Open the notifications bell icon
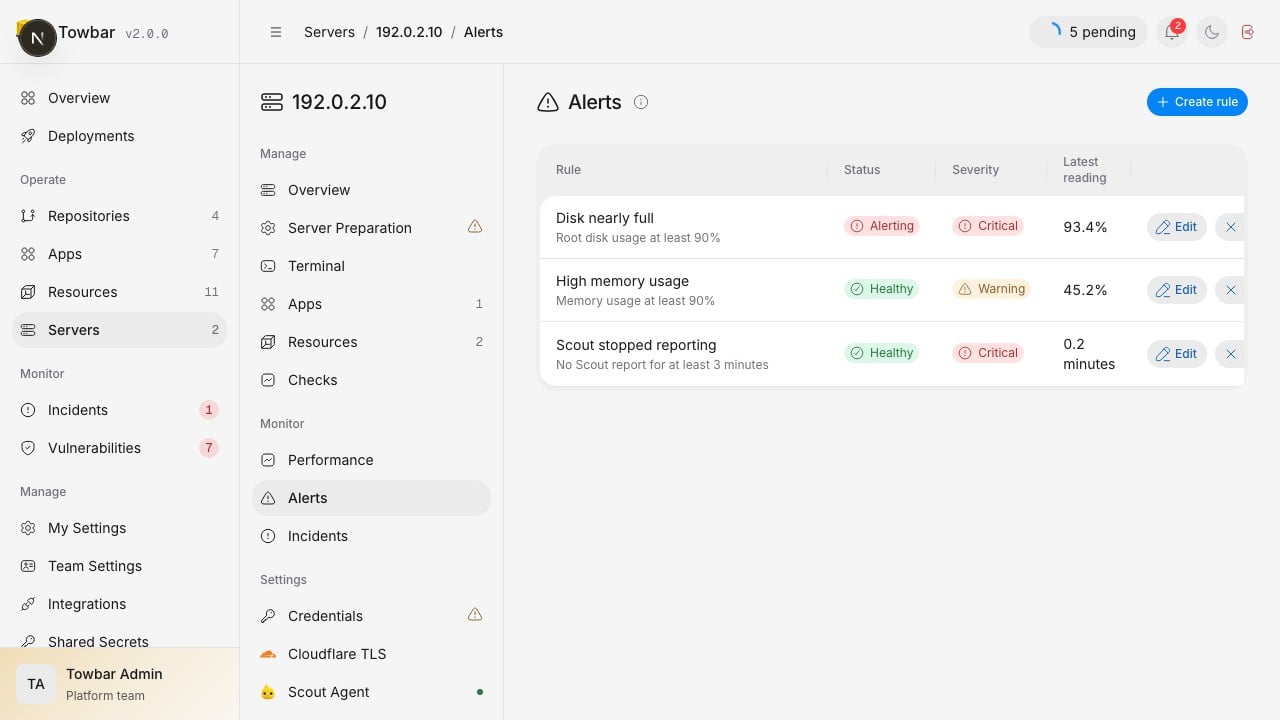This screenshot has height=720, width=1280. tap(1172, 32)
